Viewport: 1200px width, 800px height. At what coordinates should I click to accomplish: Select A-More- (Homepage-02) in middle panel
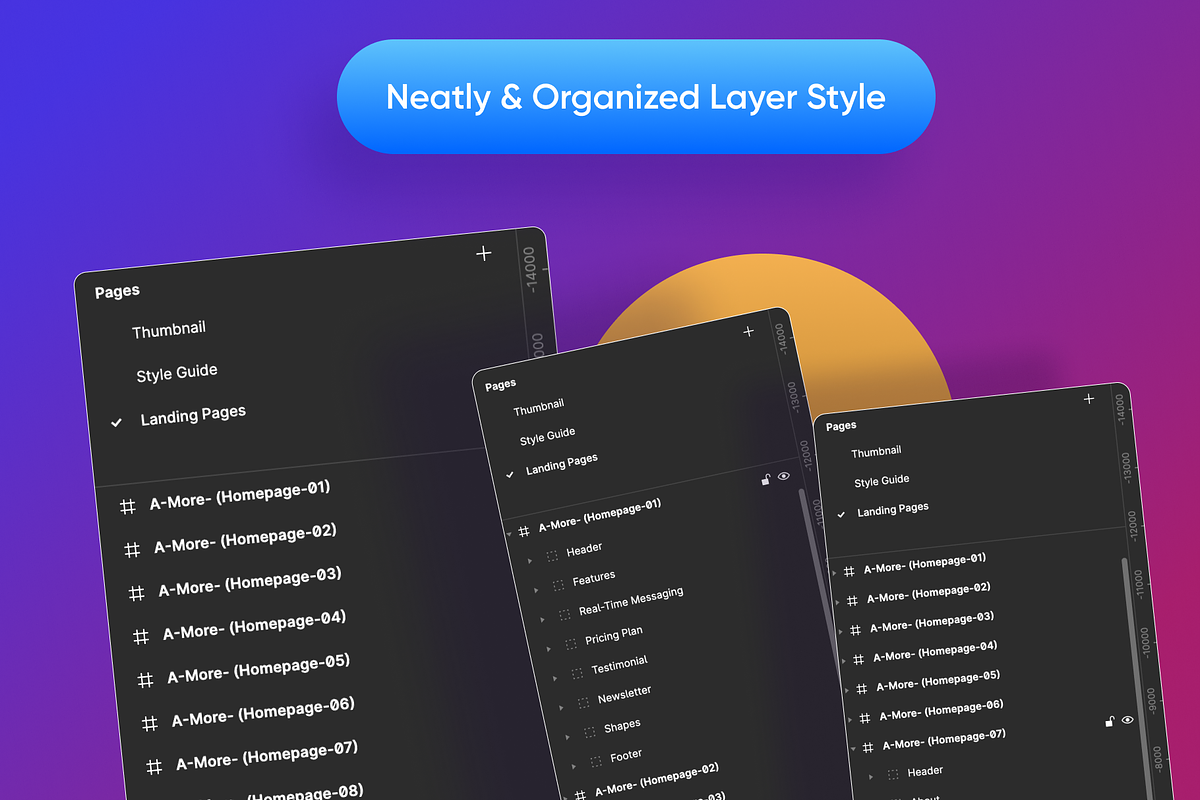656,779
